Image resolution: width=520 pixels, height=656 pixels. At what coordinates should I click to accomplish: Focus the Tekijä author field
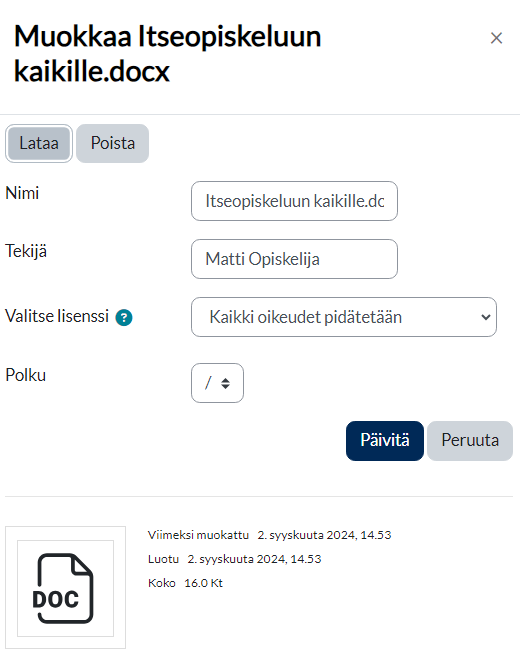click(294, 259)
